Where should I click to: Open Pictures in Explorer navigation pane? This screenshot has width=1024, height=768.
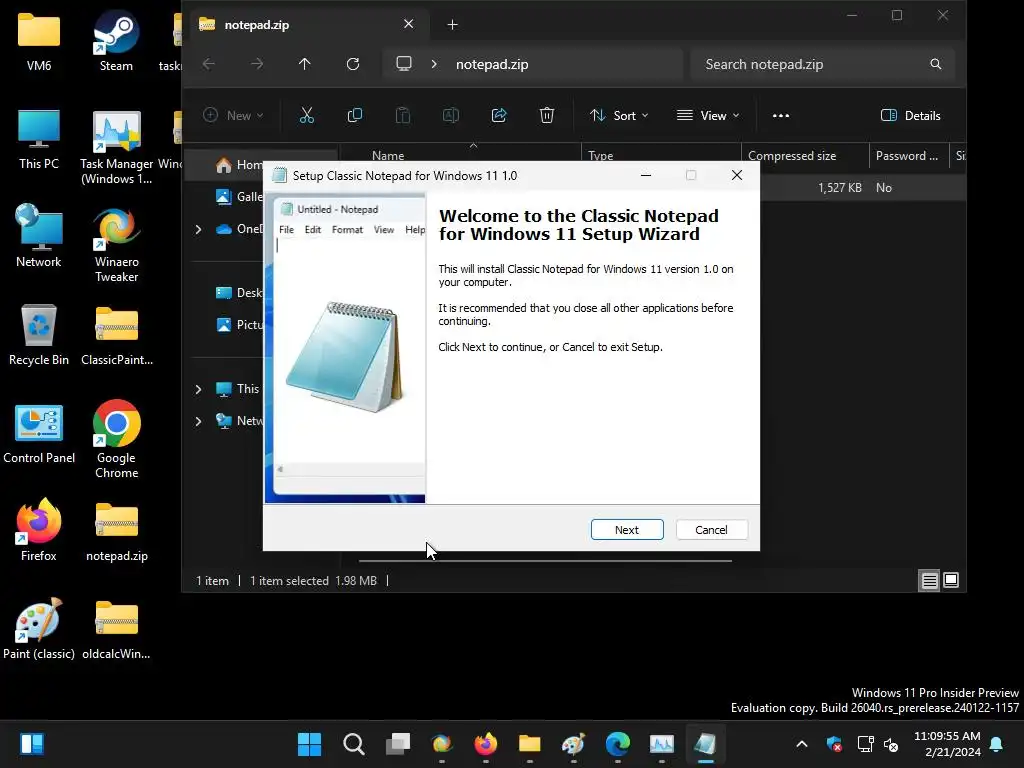click(239, 325)
